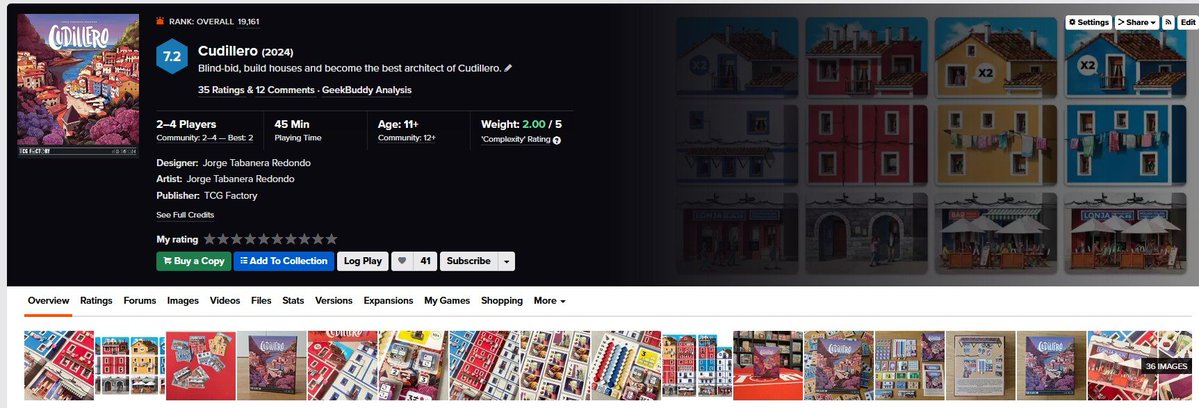Open the first gallery thumbnail in the strip
The image size is (1199, 408).
pos(59,365)
